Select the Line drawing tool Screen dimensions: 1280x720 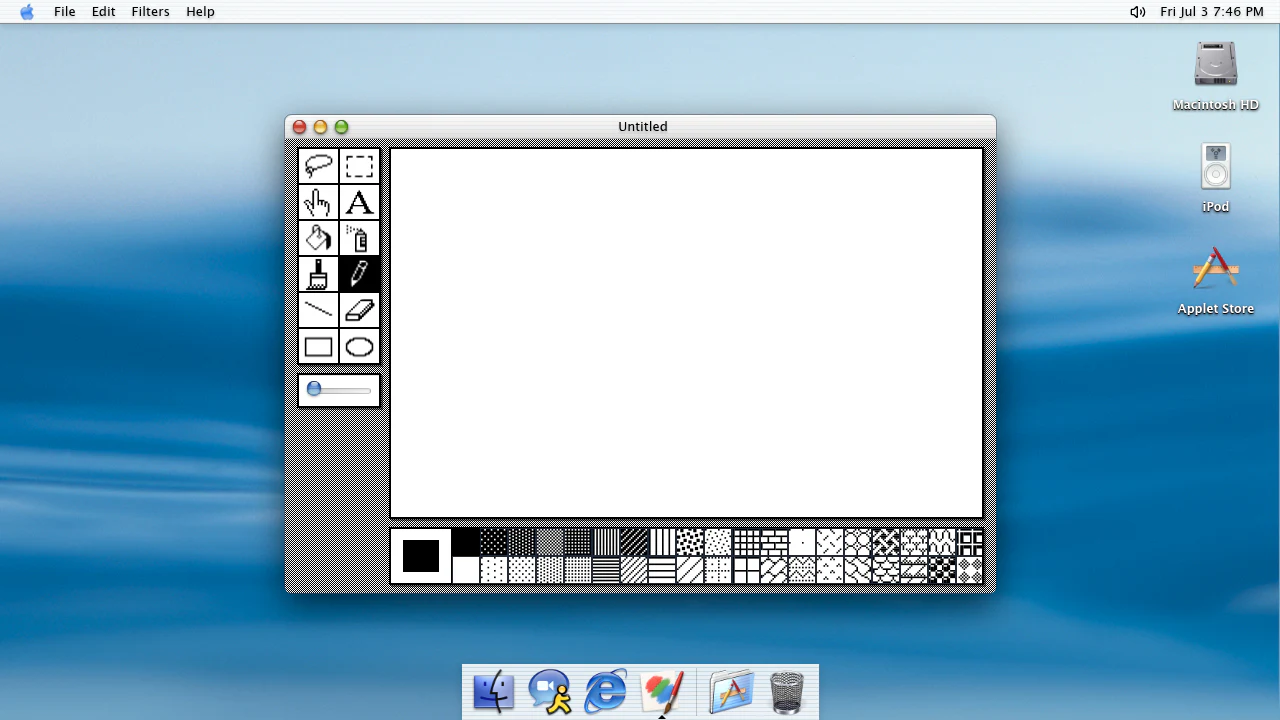click(319, 311)
